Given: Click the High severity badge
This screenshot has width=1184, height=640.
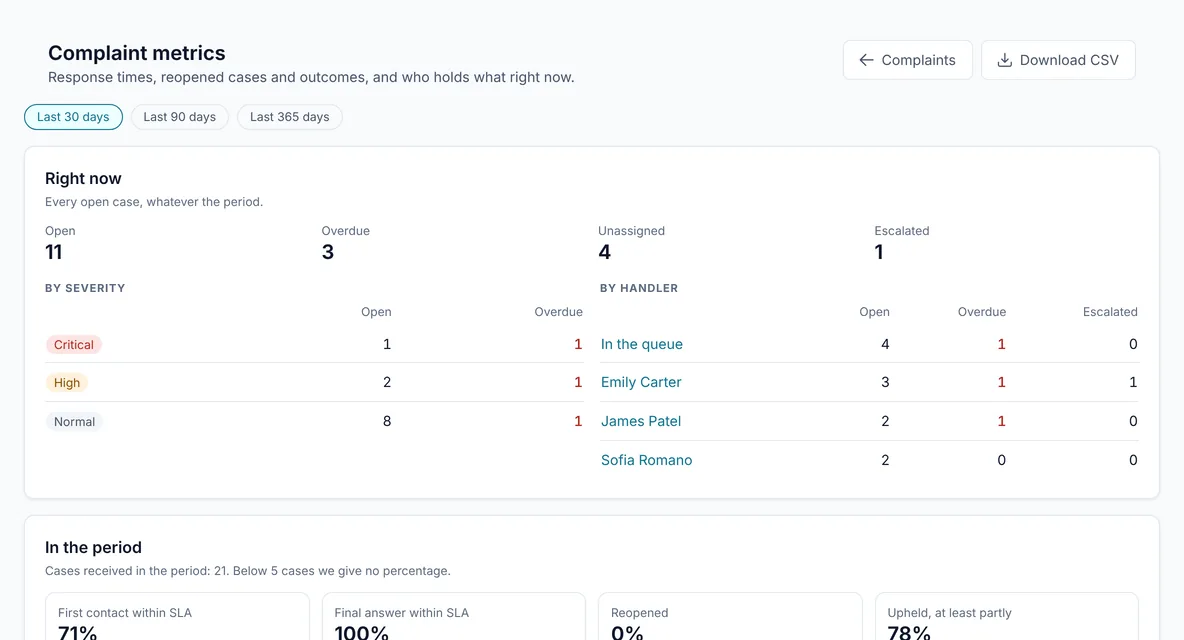Looking at the screenshot, I should (66, 383).
